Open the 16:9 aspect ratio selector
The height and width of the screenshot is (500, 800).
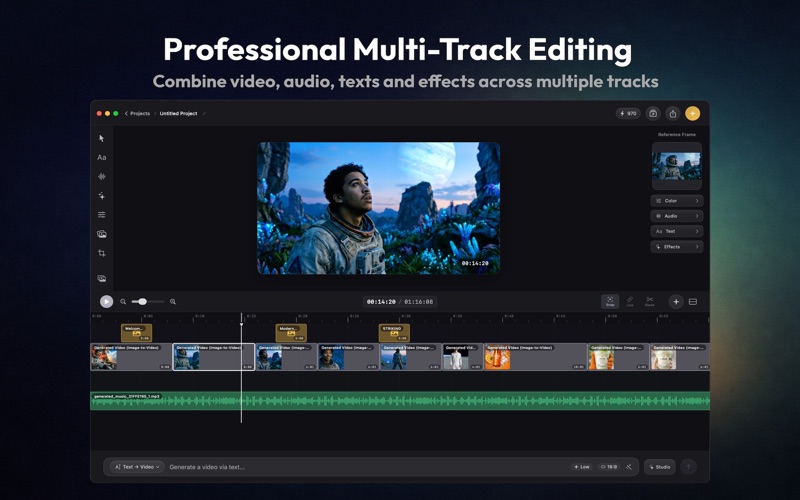(x=609, y=467)
